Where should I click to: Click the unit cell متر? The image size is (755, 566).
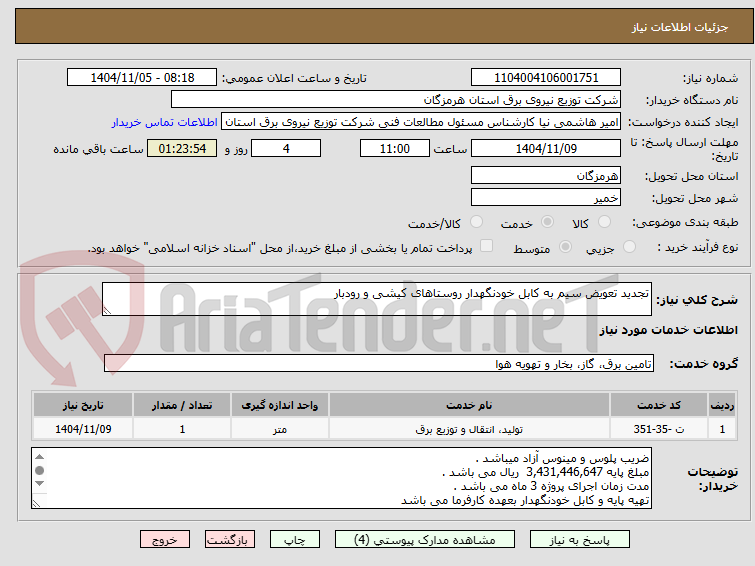pyautogui.click(x=280, y=429)
